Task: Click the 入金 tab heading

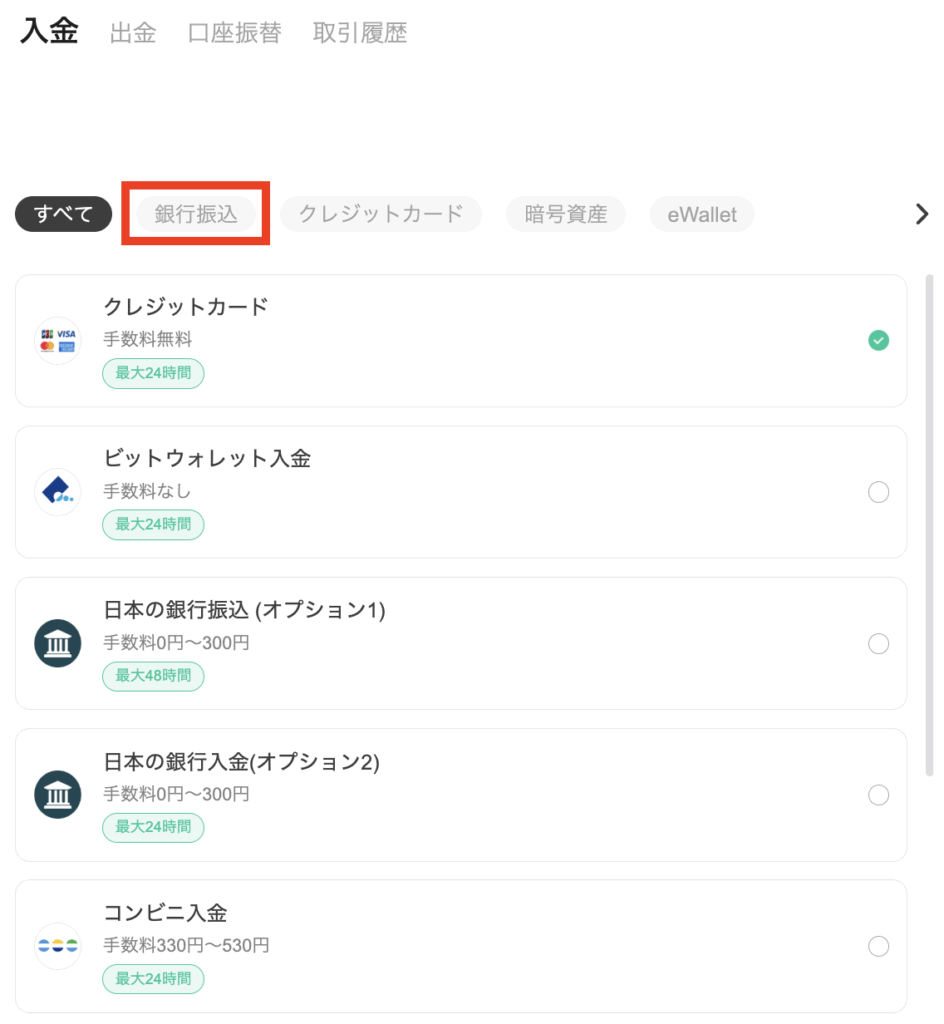Action: pyautogui.click(x=50, y=31)
